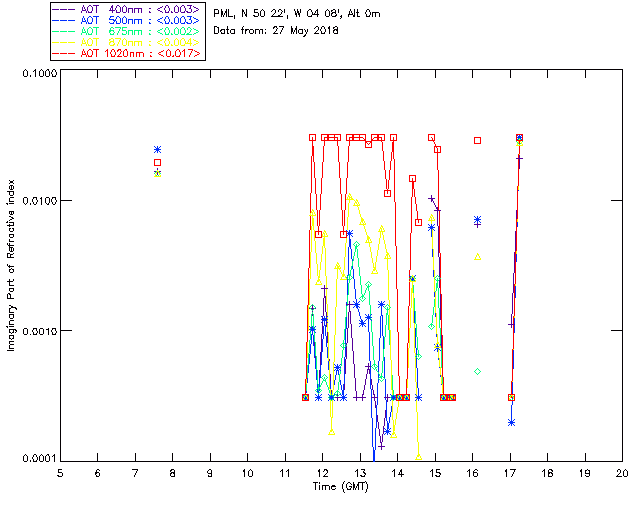Click the isolated blue asterisk marker before 8 GMT
640x512 pixels.
click(158, 149)
